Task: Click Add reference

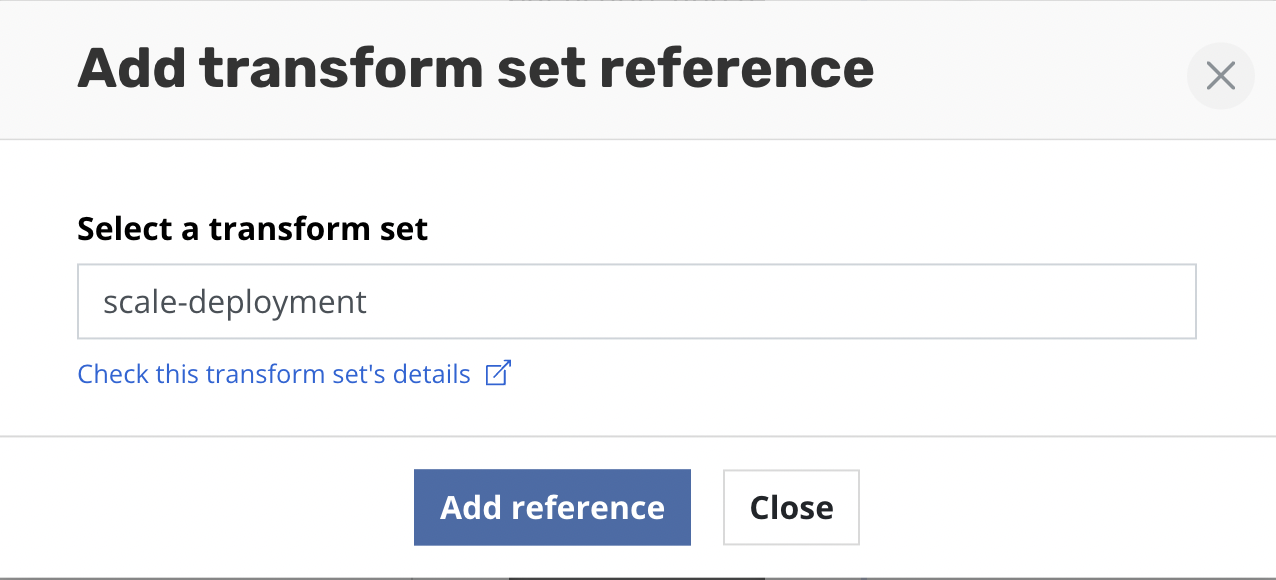Action: tap(551, 507)
